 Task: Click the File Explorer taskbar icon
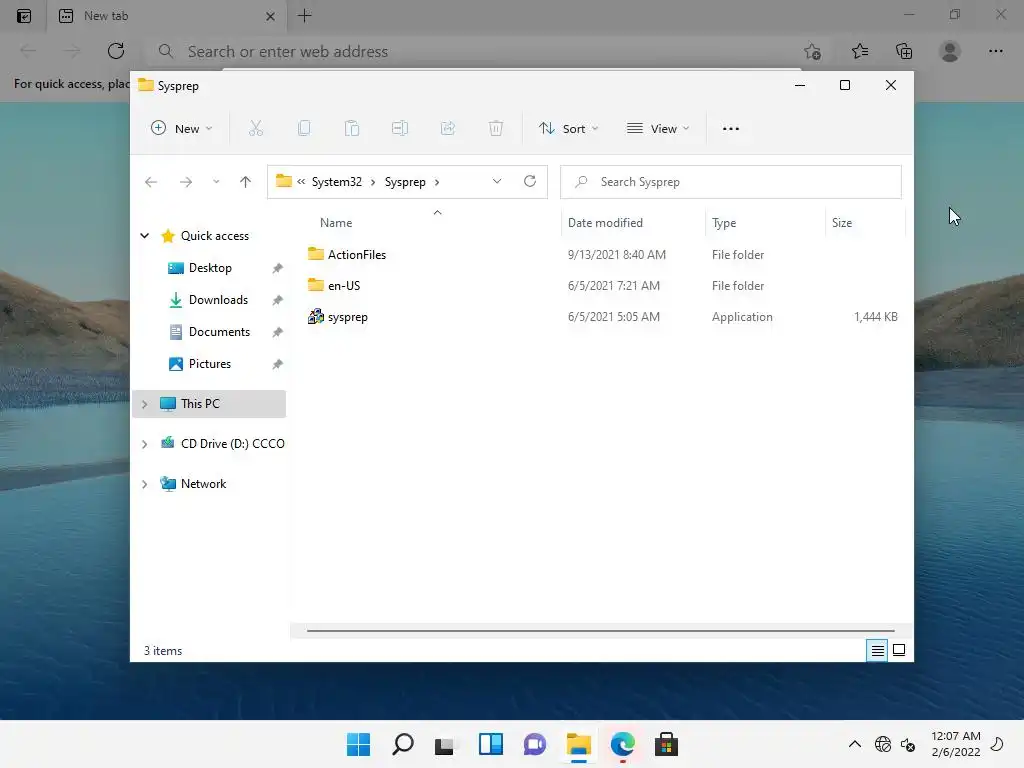click(579, 744)
